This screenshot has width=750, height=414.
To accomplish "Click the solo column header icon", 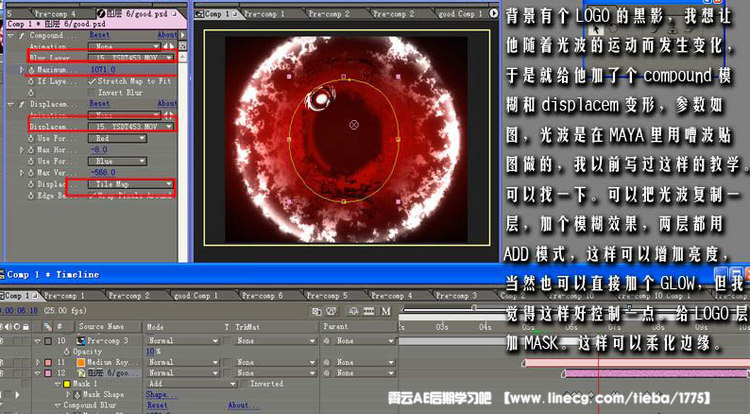I will tap(18, 327).
